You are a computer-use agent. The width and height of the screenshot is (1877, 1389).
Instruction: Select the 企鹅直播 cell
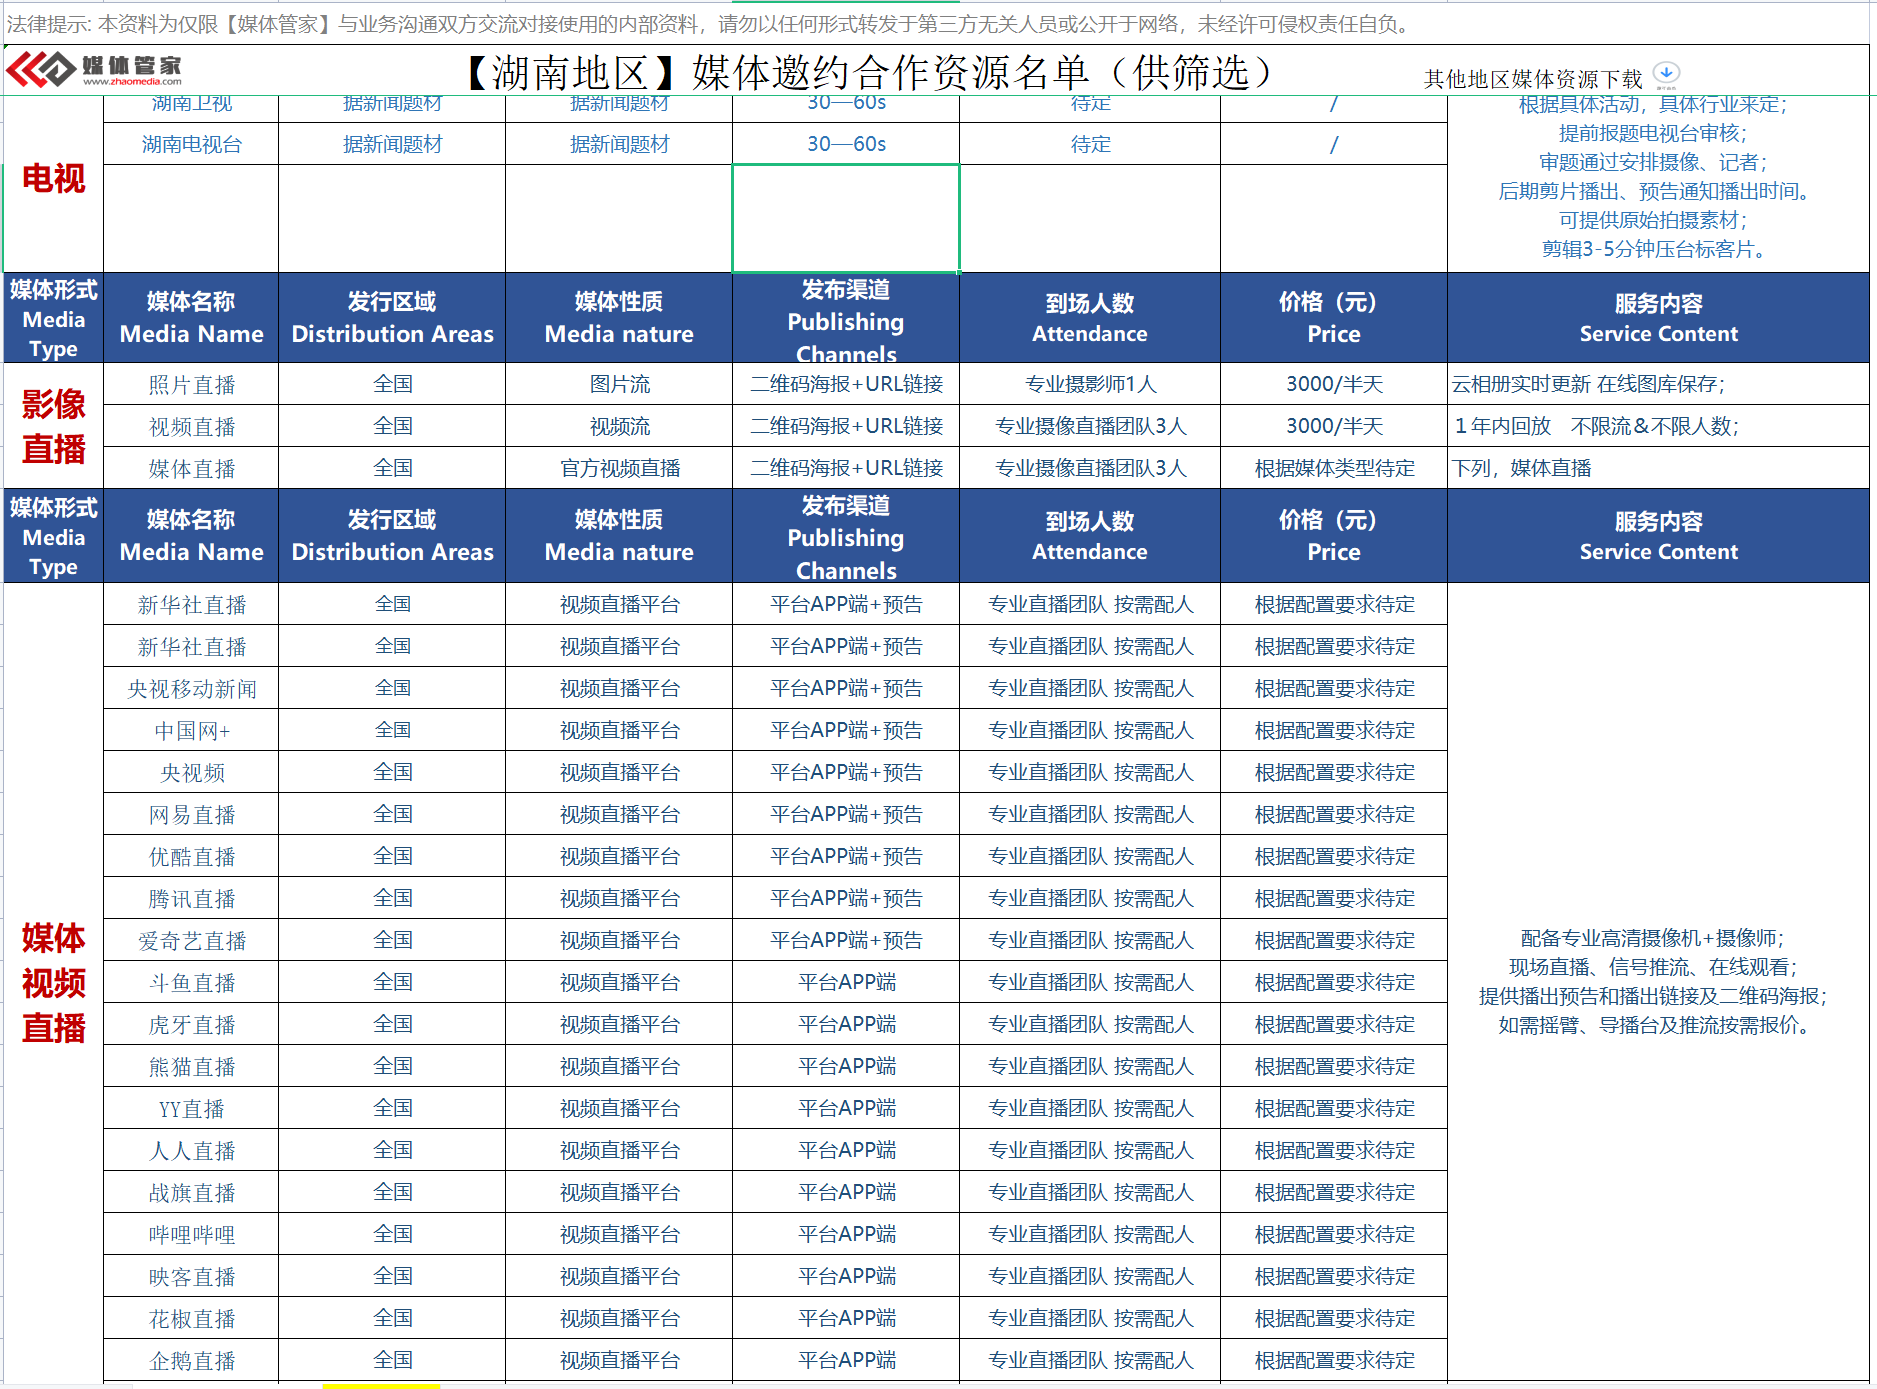191,1361
